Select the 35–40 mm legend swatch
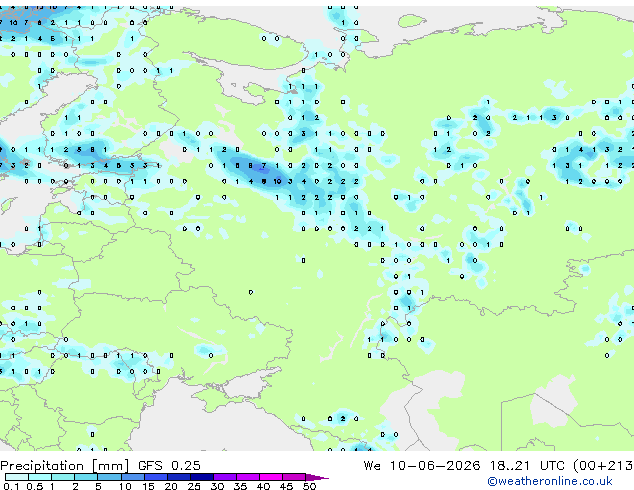Screen dimensions: 634x490 (248, 477)
